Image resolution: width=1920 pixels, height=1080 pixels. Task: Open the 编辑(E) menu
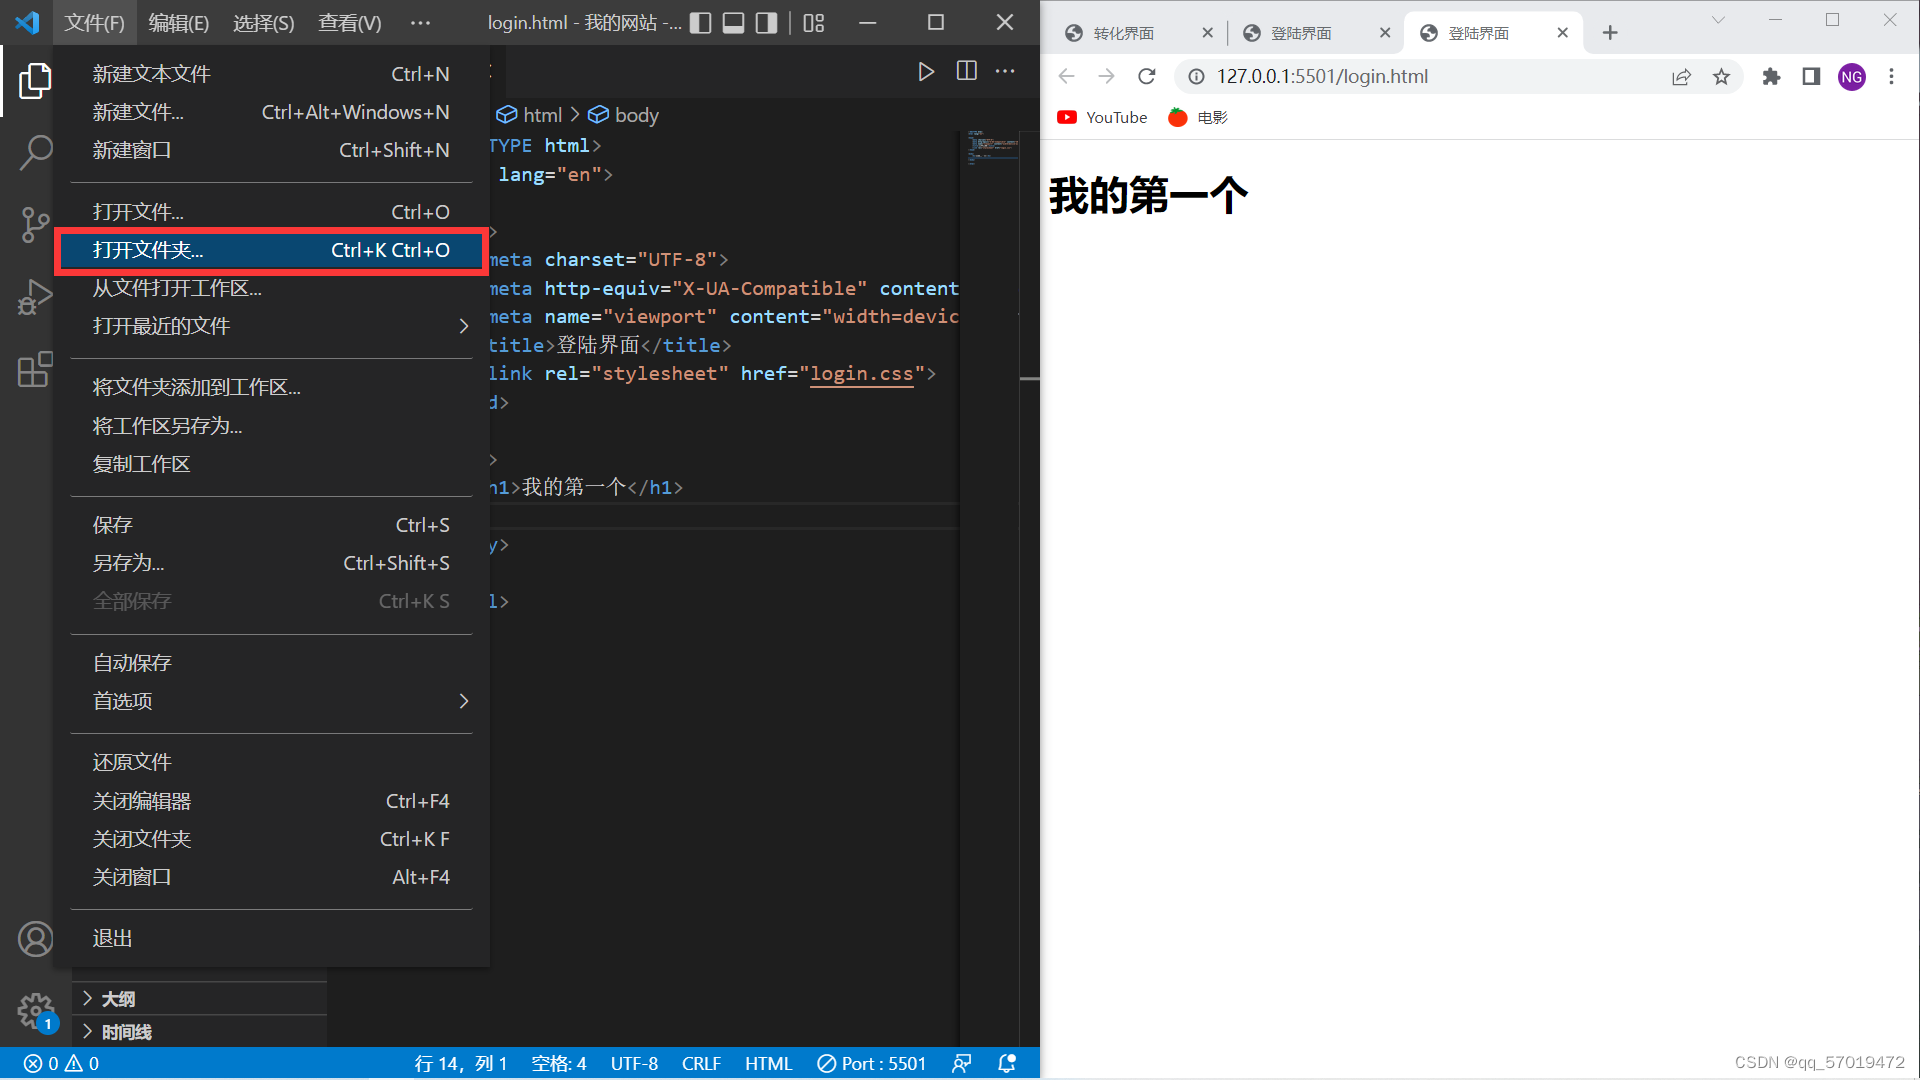(x=178, y=23)
